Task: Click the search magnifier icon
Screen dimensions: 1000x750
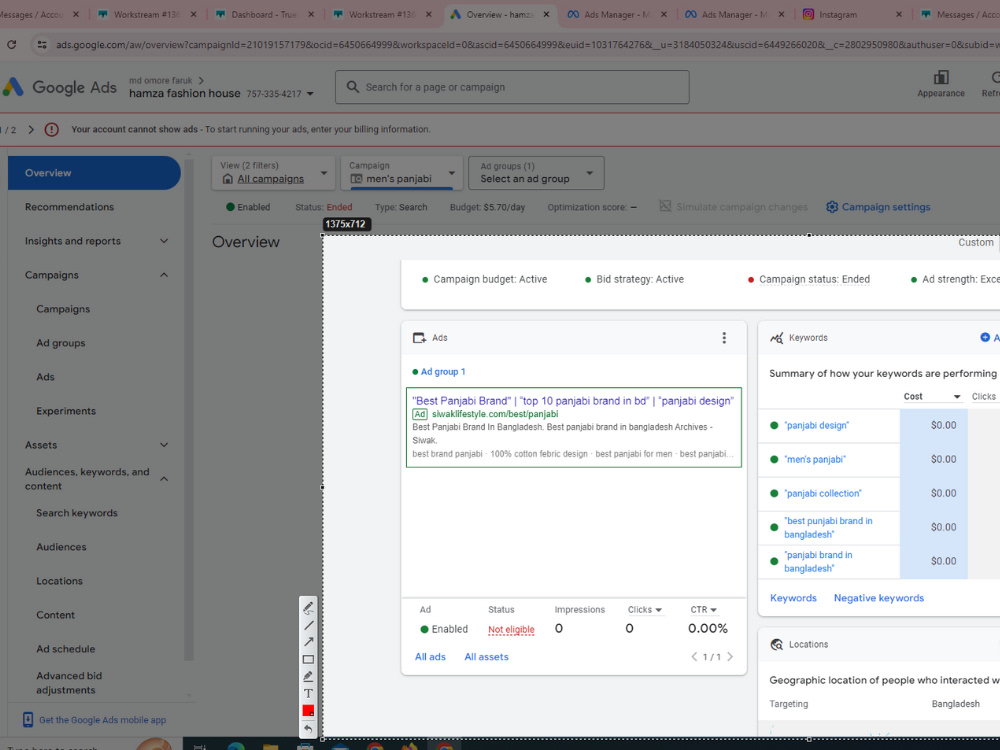Action: tap(352, 87)
